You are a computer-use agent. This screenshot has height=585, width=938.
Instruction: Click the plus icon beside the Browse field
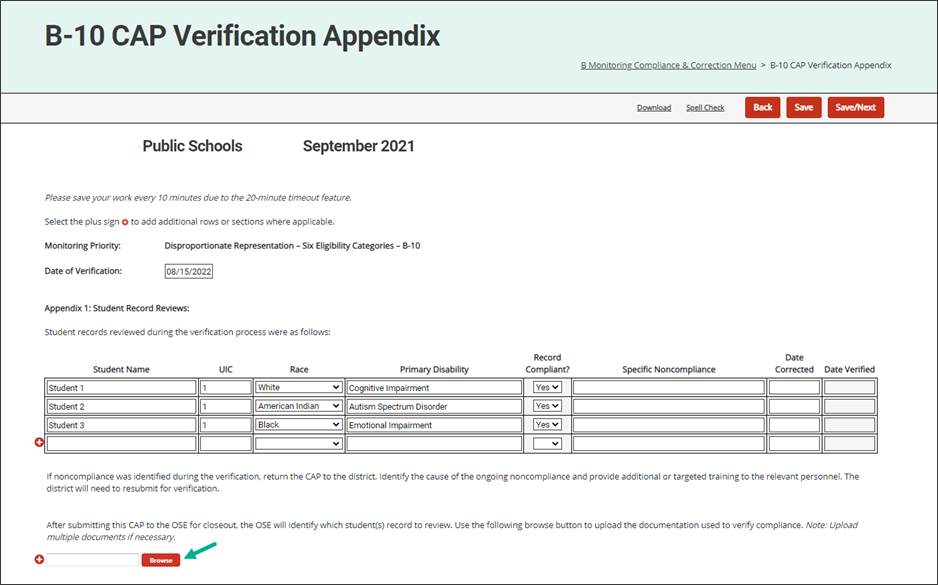point(39,559)
